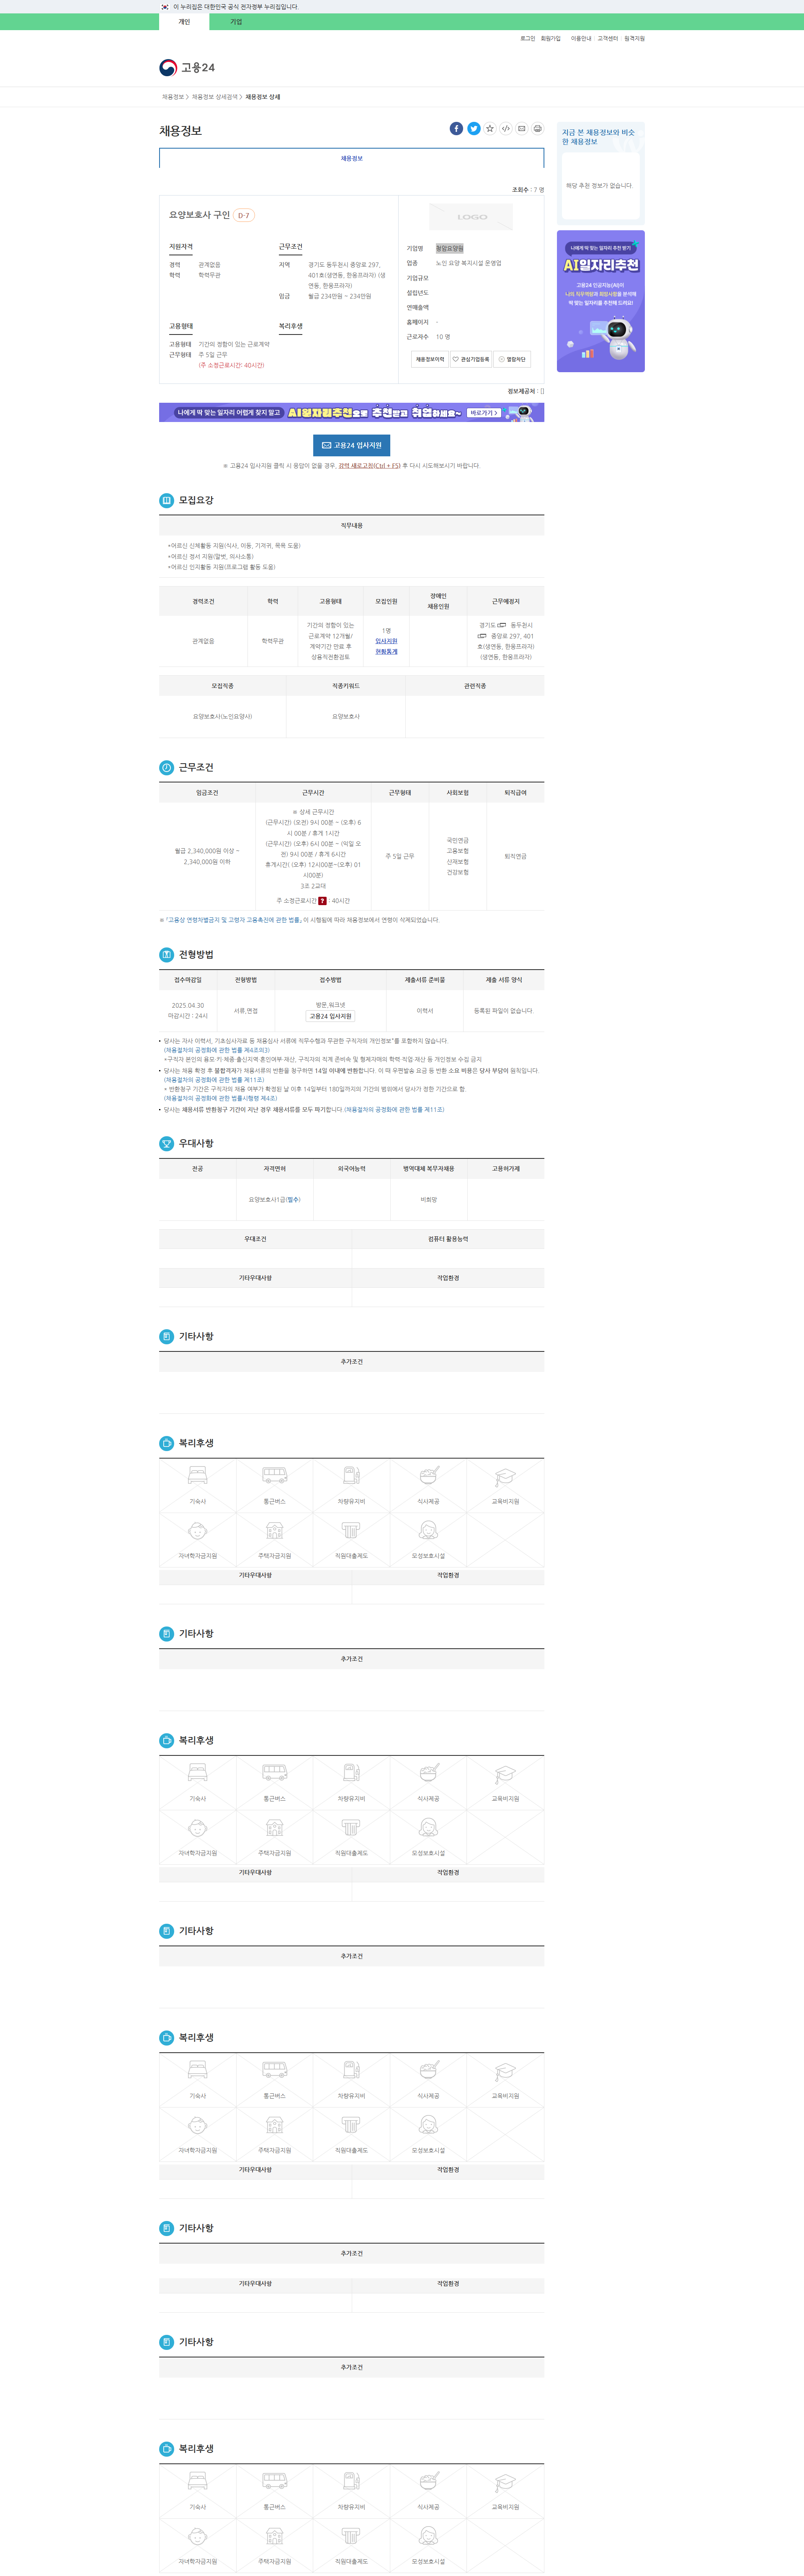Screen dimensions: 804x2576
Task: Click the 기숙사 icon in the first 복리후생 section
Action: [x=198, y=1475]
